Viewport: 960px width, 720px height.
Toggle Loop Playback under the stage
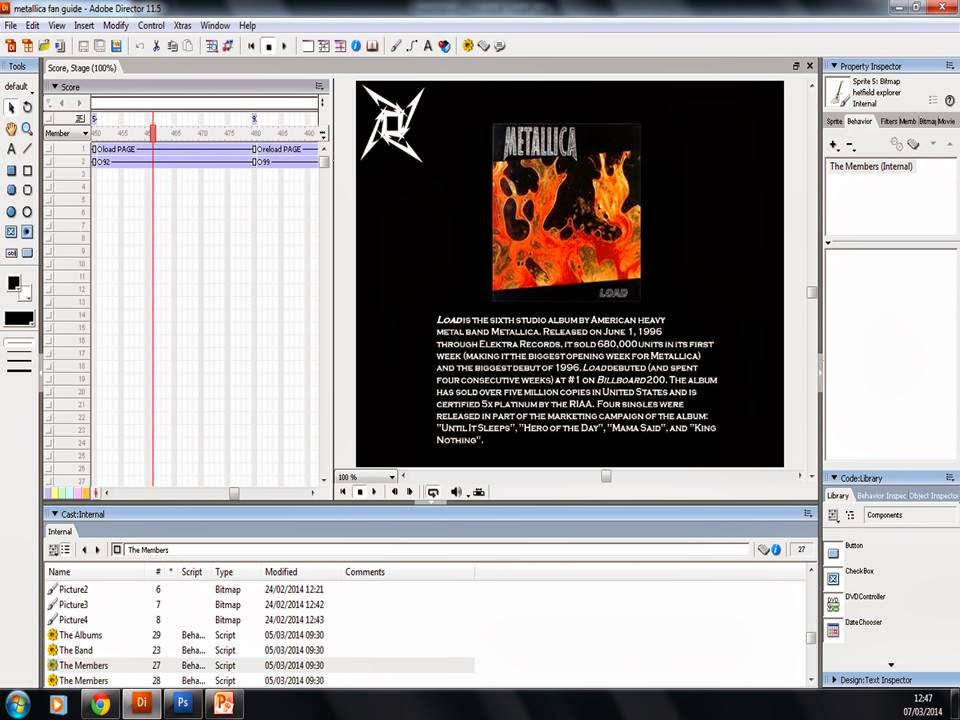(433, 492)
